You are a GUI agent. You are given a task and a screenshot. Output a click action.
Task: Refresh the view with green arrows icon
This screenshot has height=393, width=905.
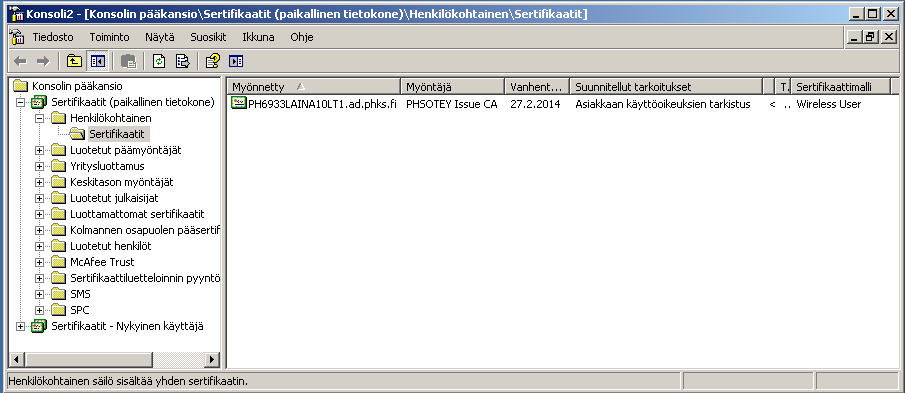[x=159, y=61]
